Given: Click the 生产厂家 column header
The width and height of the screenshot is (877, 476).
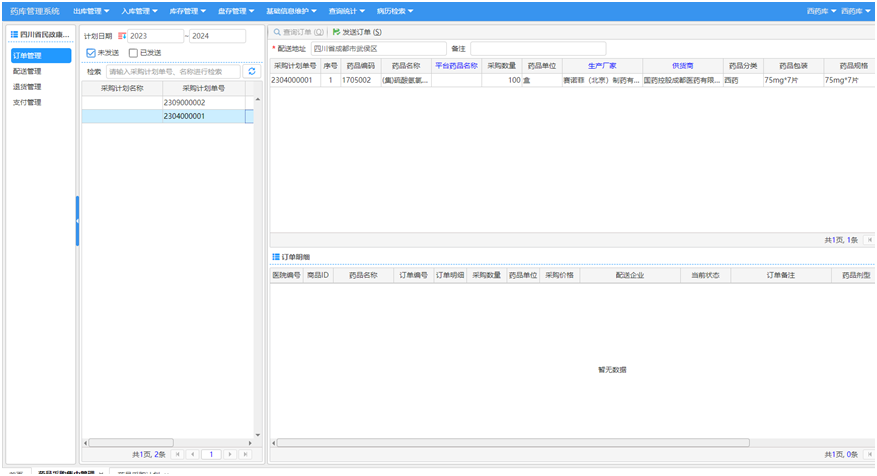Looking at the screenshot, I should pyautogui.click(x=602, y=66).
